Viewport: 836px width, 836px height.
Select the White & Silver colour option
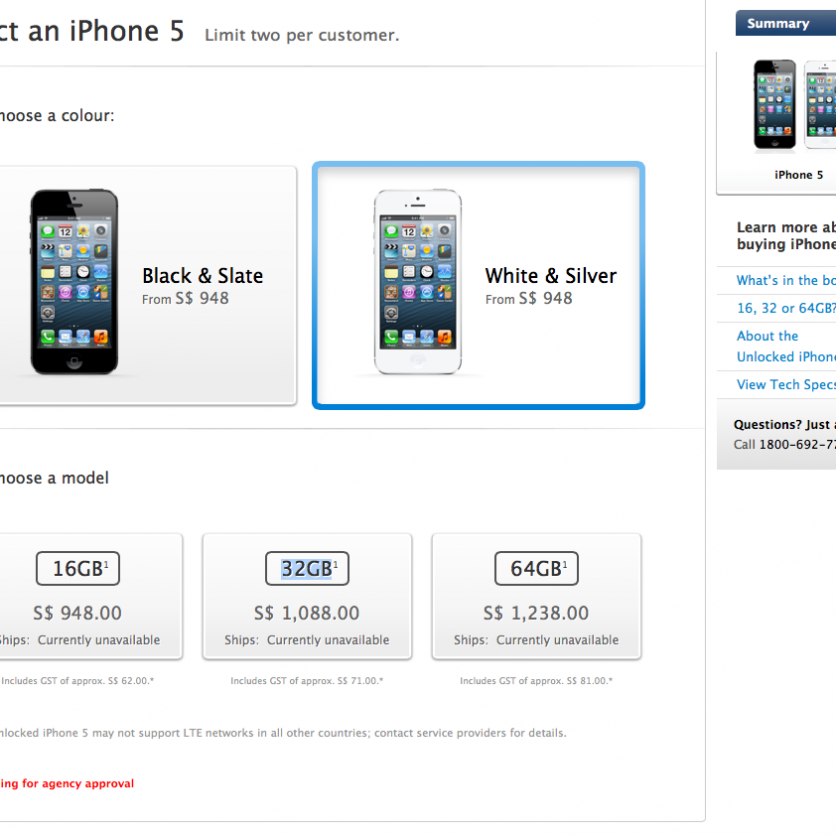tap(478, 285)
